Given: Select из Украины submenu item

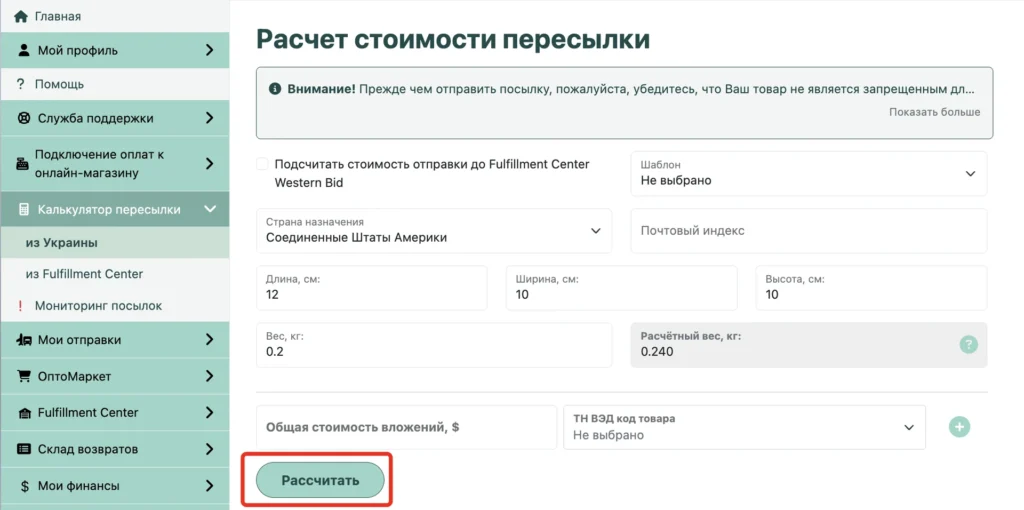Looking at the screenshot, I should (114, 243).
